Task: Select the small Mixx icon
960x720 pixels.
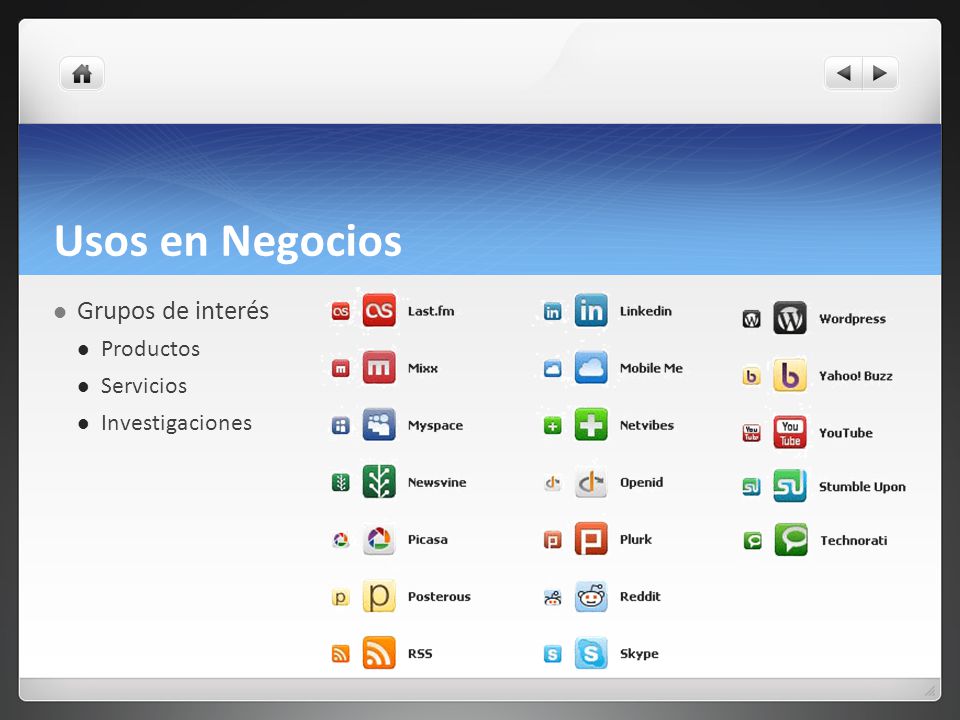Action: click(x=340, y=368)
